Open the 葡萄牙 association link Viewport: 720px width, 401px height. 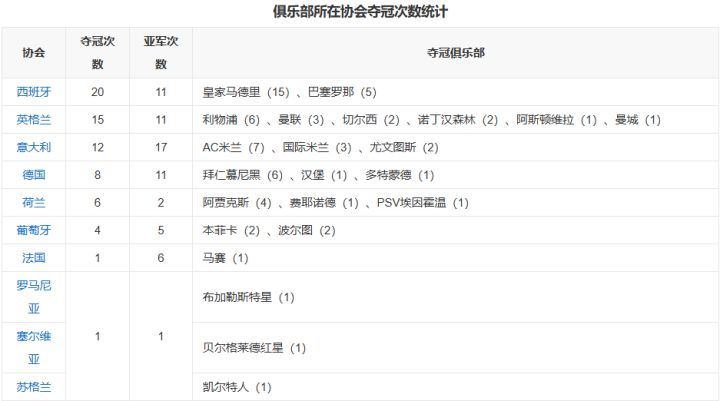tap(34, 230)
